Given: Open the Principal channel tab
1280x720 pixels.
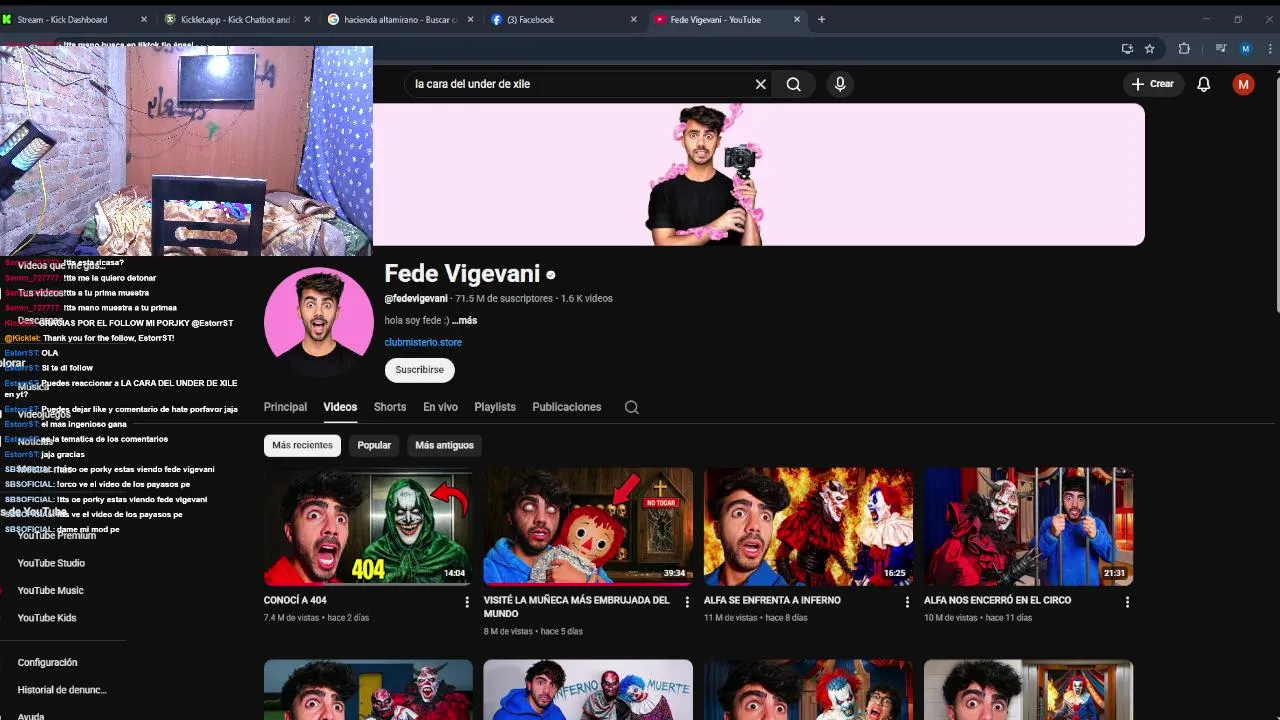Looking at the screenshot, I should (285, 407).
